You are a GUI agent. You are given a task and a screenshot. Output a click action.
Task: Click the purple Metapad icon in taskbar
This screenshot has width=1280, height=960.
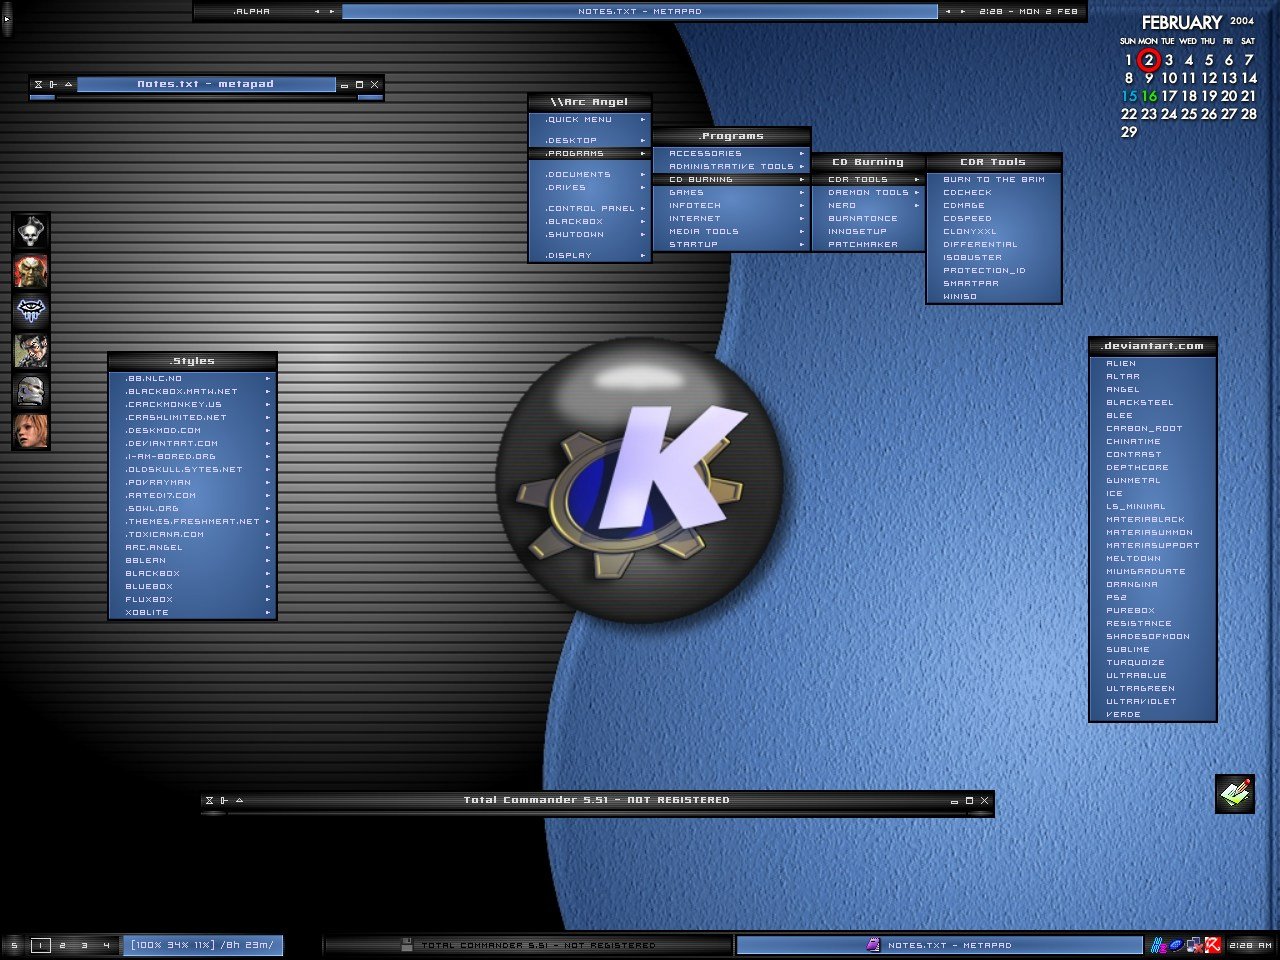(x=874, y=945)
